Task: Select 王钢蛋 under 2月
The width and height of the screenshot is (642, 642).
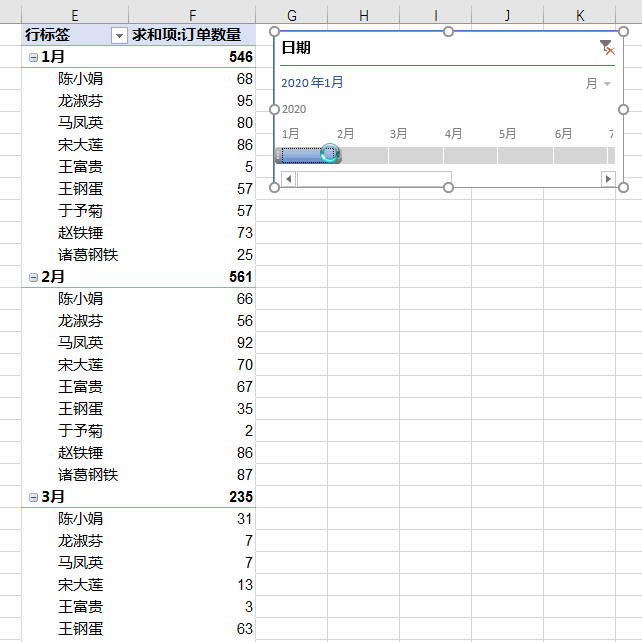Action: click(80, 409)
